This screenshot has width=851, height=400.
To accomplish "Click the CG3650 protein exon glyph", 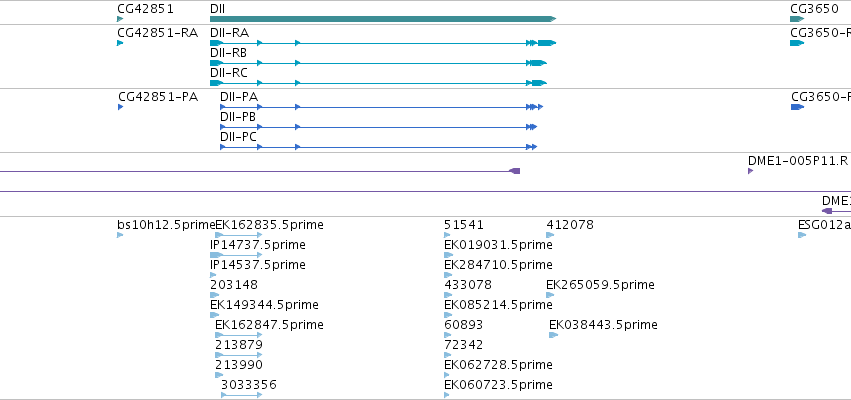I will [797, 107].
